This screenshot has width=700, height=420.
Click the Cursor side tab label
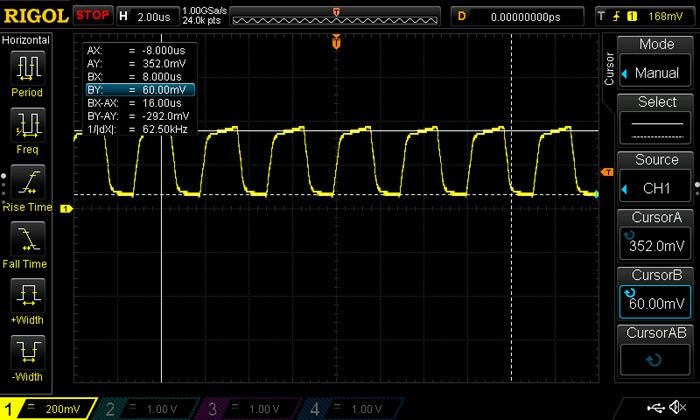coord(609,69)
